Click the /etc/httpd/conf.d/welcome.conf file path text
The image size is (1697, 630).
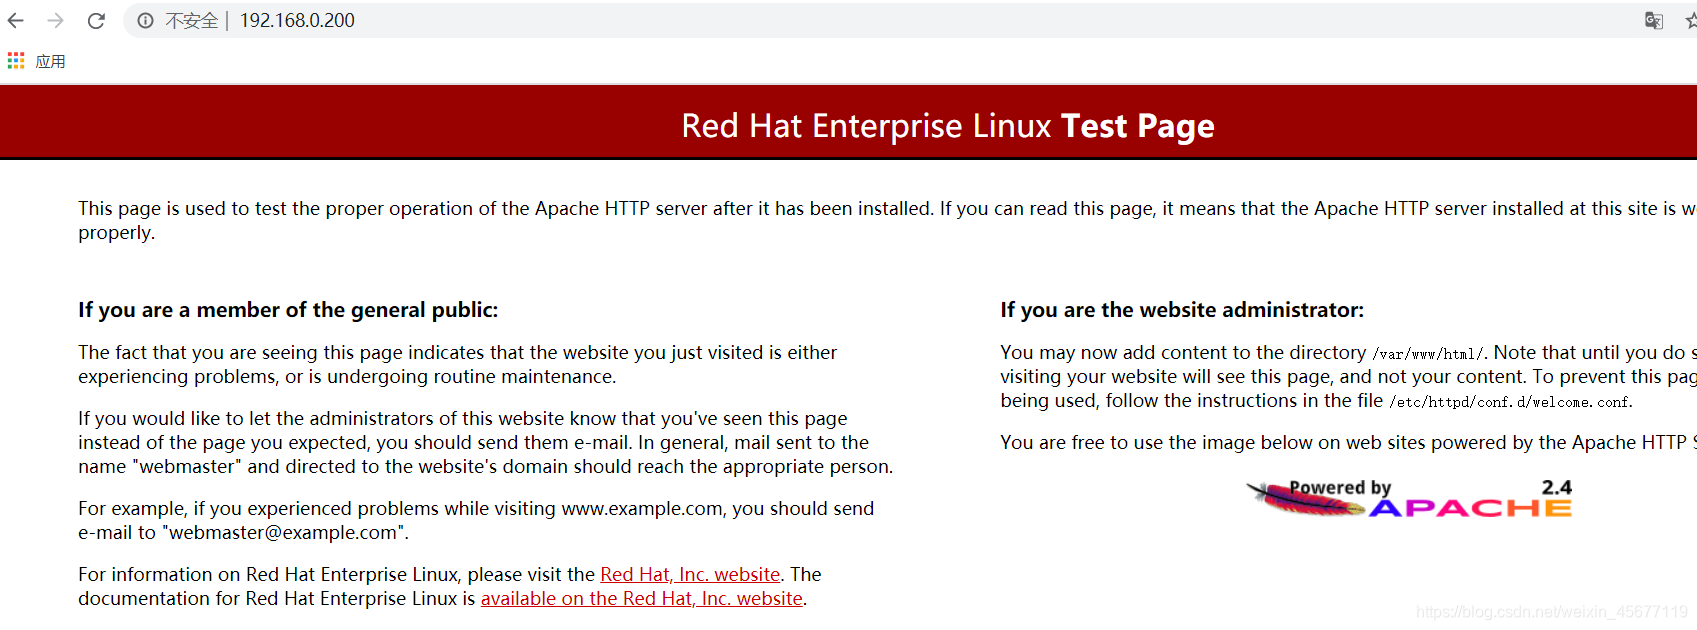pos(1510,402)
